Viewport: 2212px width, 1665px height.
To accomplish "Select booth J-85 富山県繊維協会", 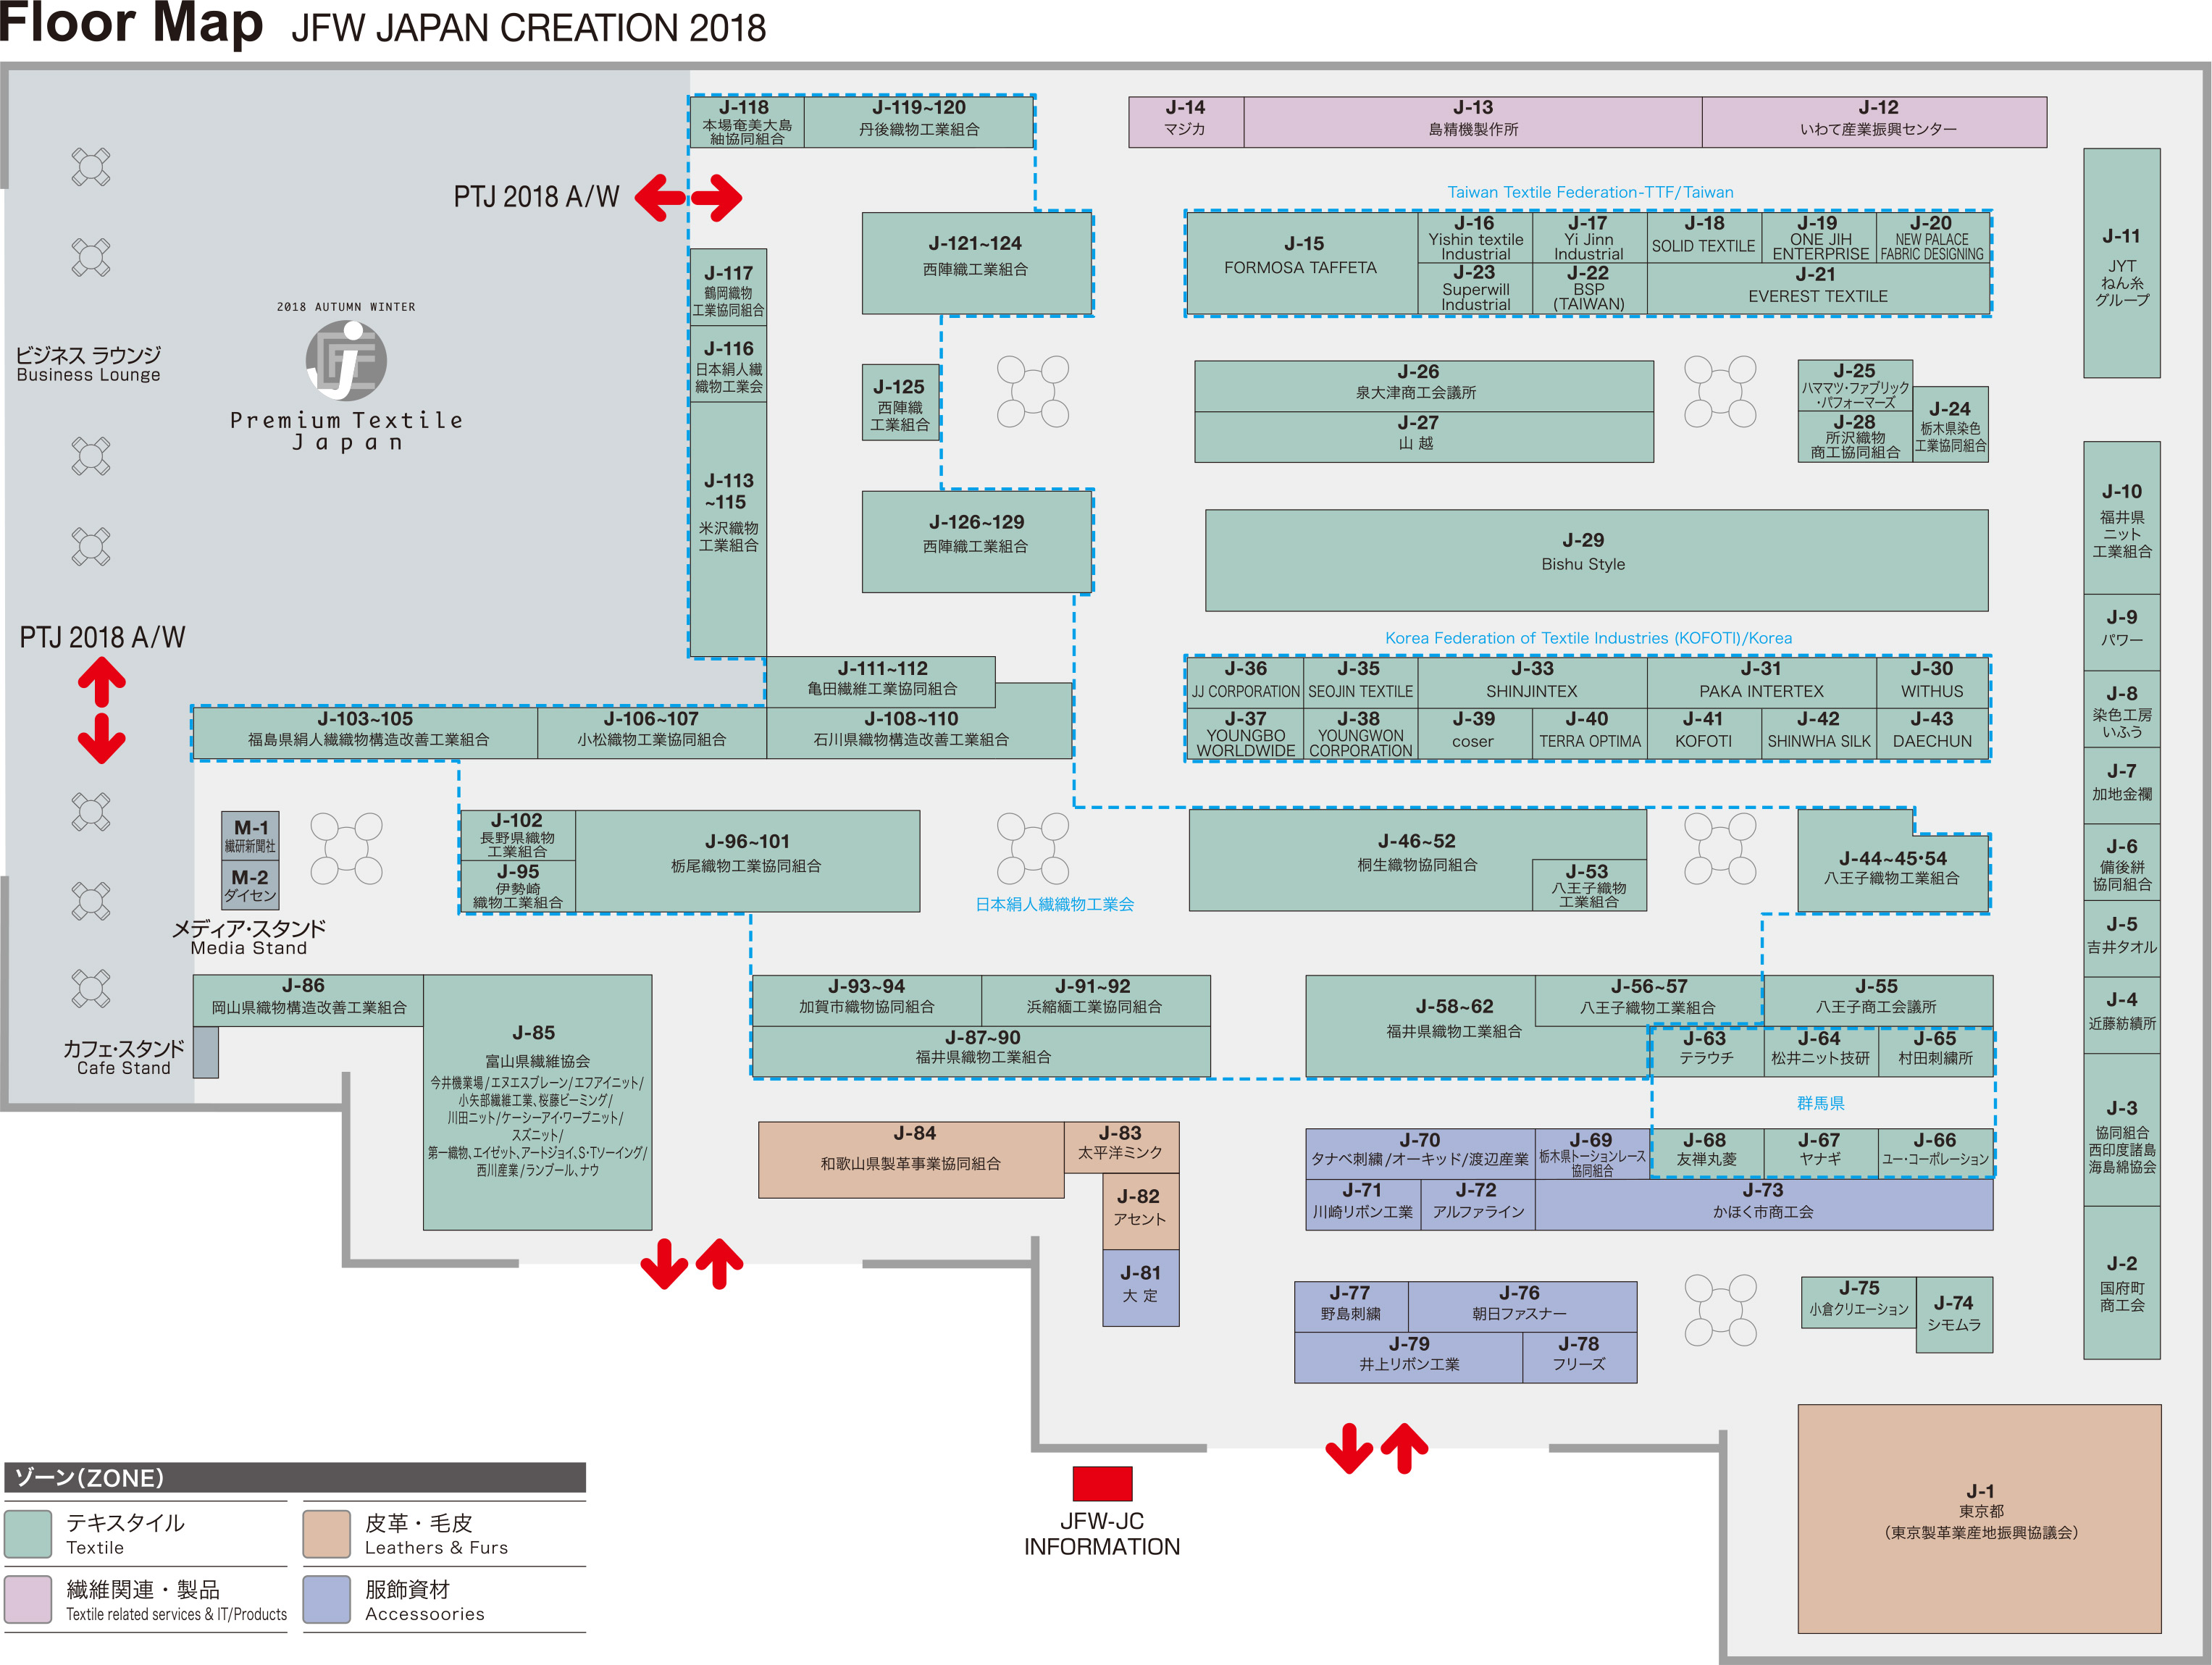I will pos(538,1103).
